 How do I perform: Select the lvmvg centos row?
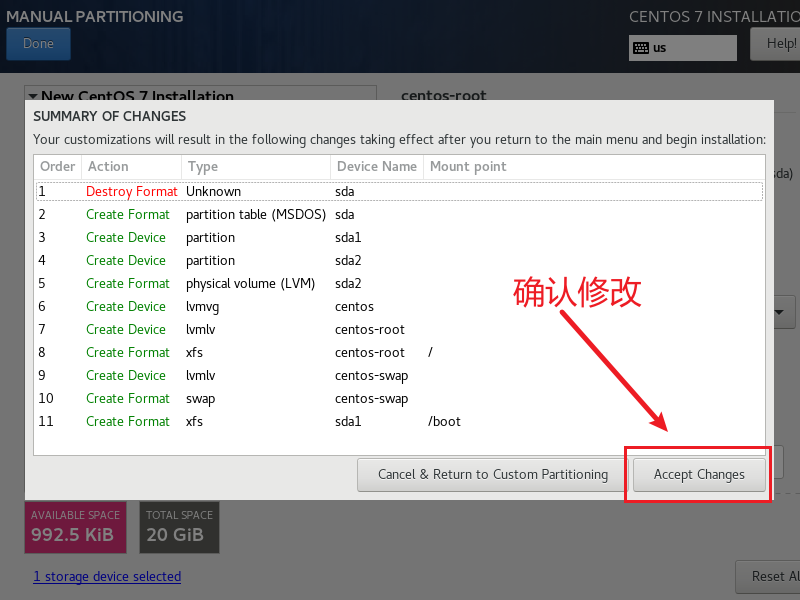(399, 306)
